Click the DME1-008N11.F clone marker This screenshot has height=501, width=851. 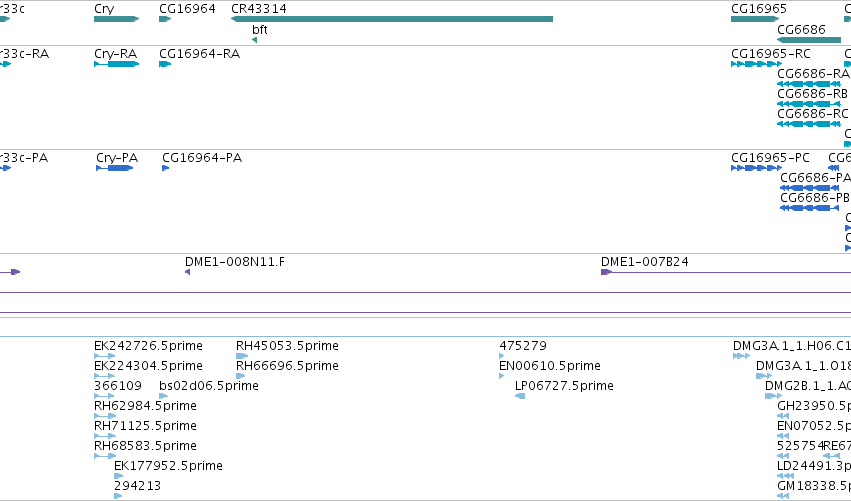pos(187,272)
